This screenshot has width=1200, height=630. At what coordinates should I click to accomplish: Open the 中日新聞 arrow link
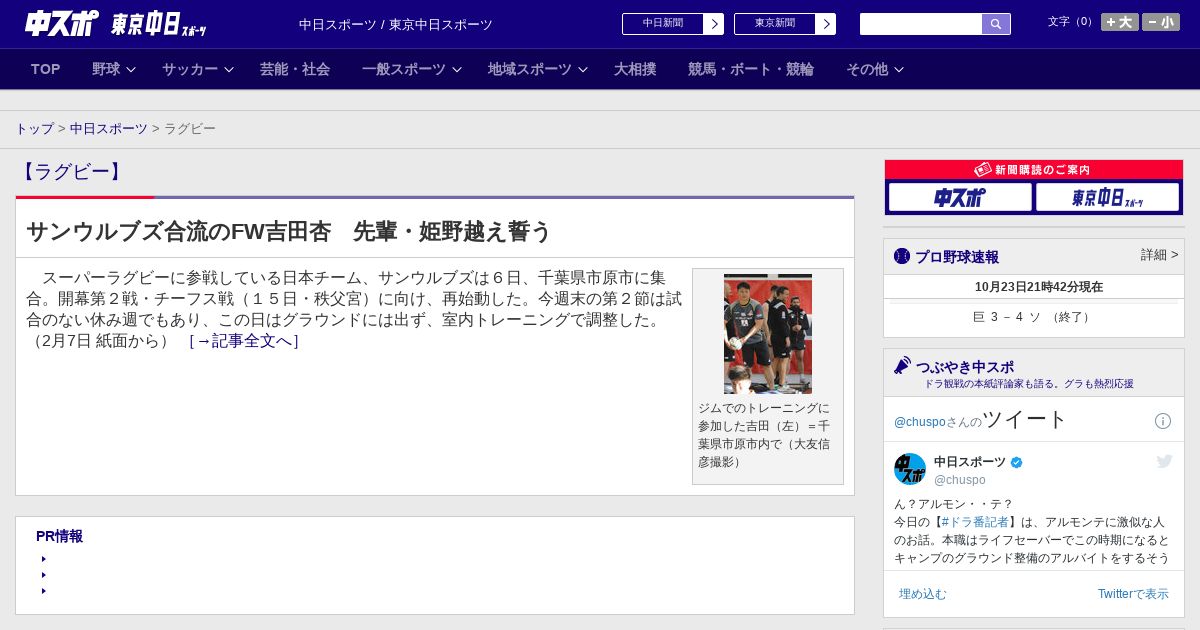point(673,24)
